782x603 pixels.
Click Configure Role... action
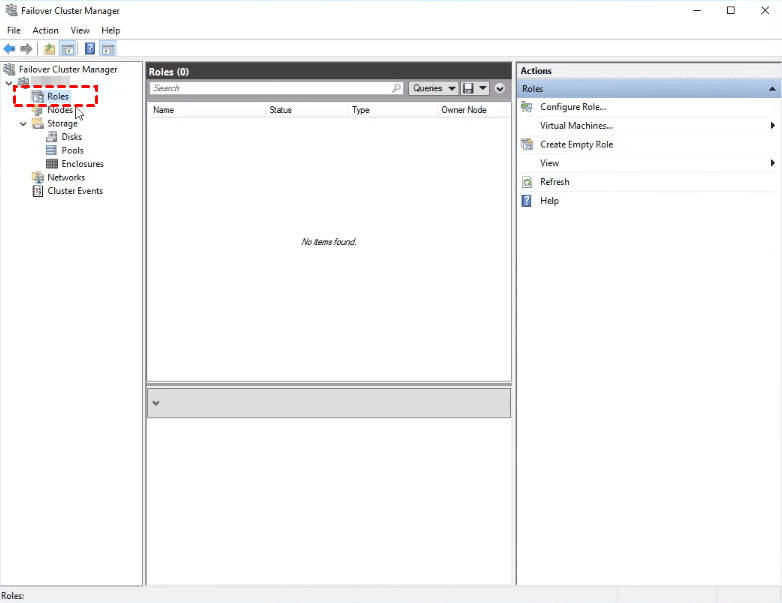[573, 107]
